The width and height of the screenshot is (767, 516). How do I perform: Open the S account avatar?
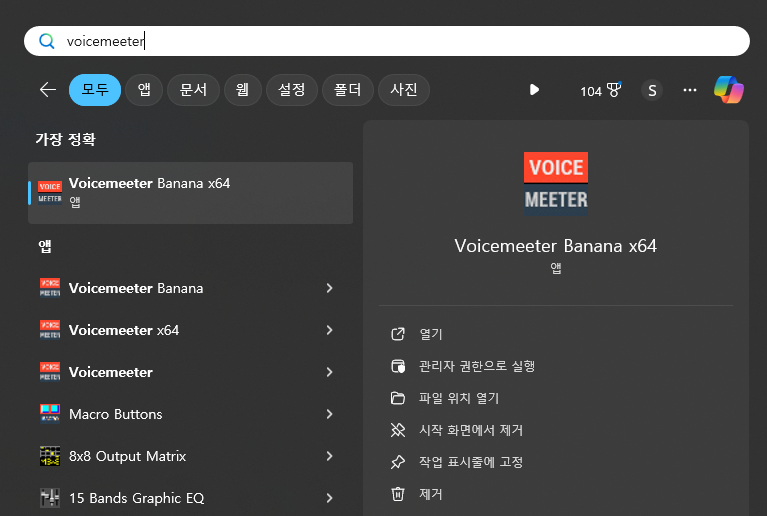click(652, 90)
